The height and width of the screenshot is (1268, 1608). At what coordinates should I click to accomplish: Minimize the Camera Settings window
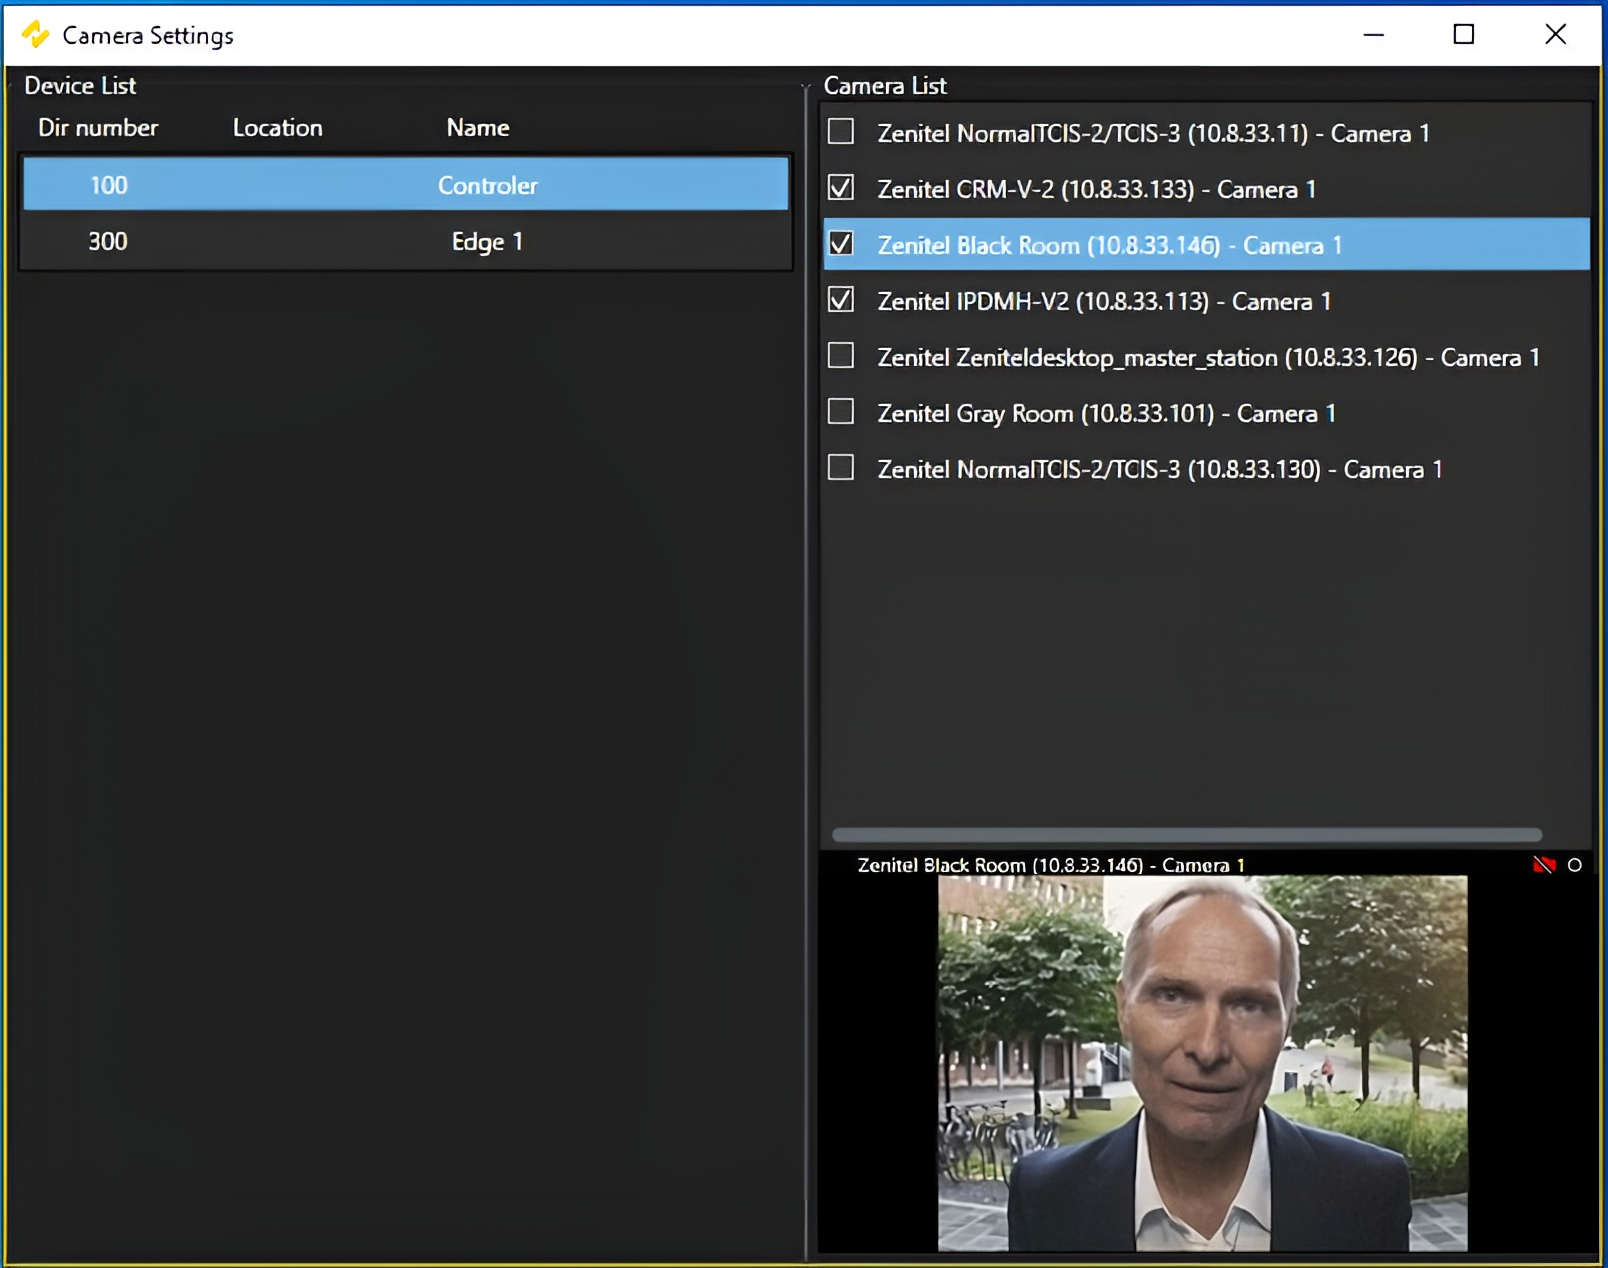1374,35
